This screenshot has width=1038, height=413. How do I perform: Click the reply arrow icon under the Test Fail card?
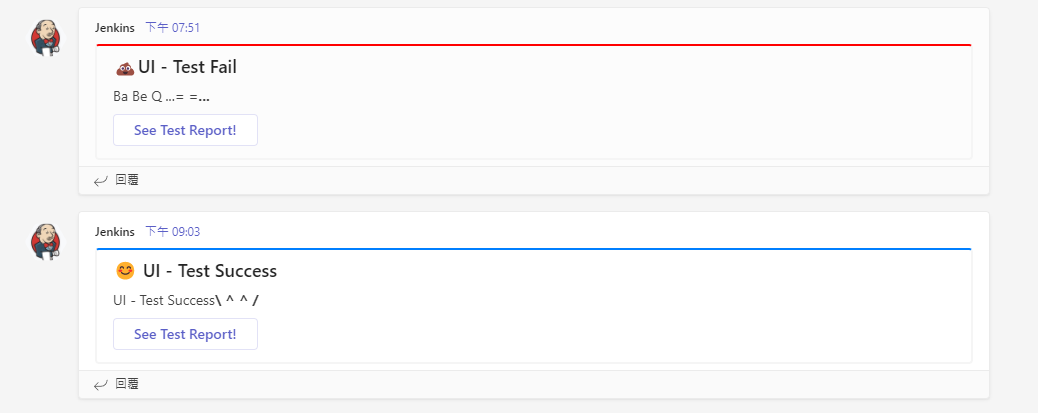[100, 181]
